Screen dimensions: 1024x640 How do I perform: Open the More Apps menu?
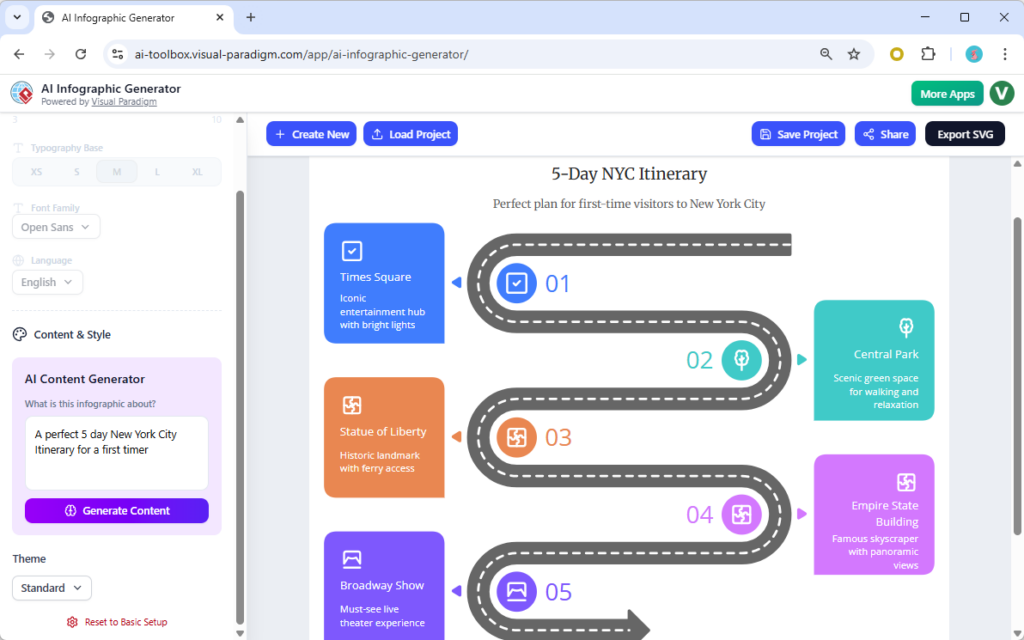[x=947, y=92]
